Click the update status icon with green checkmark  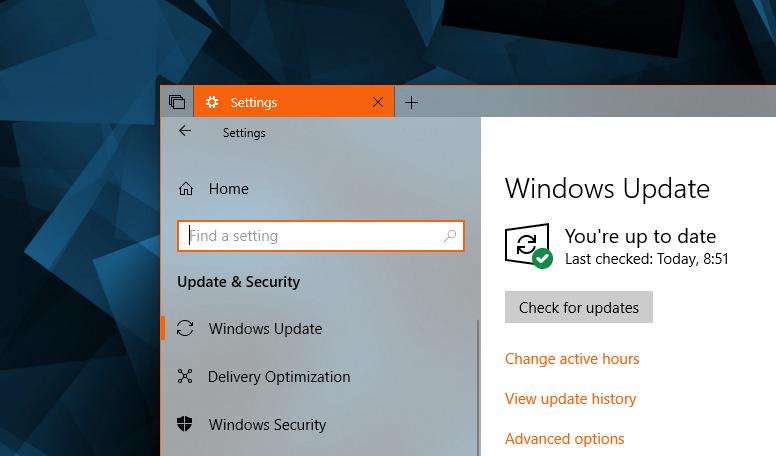(529, 246)
